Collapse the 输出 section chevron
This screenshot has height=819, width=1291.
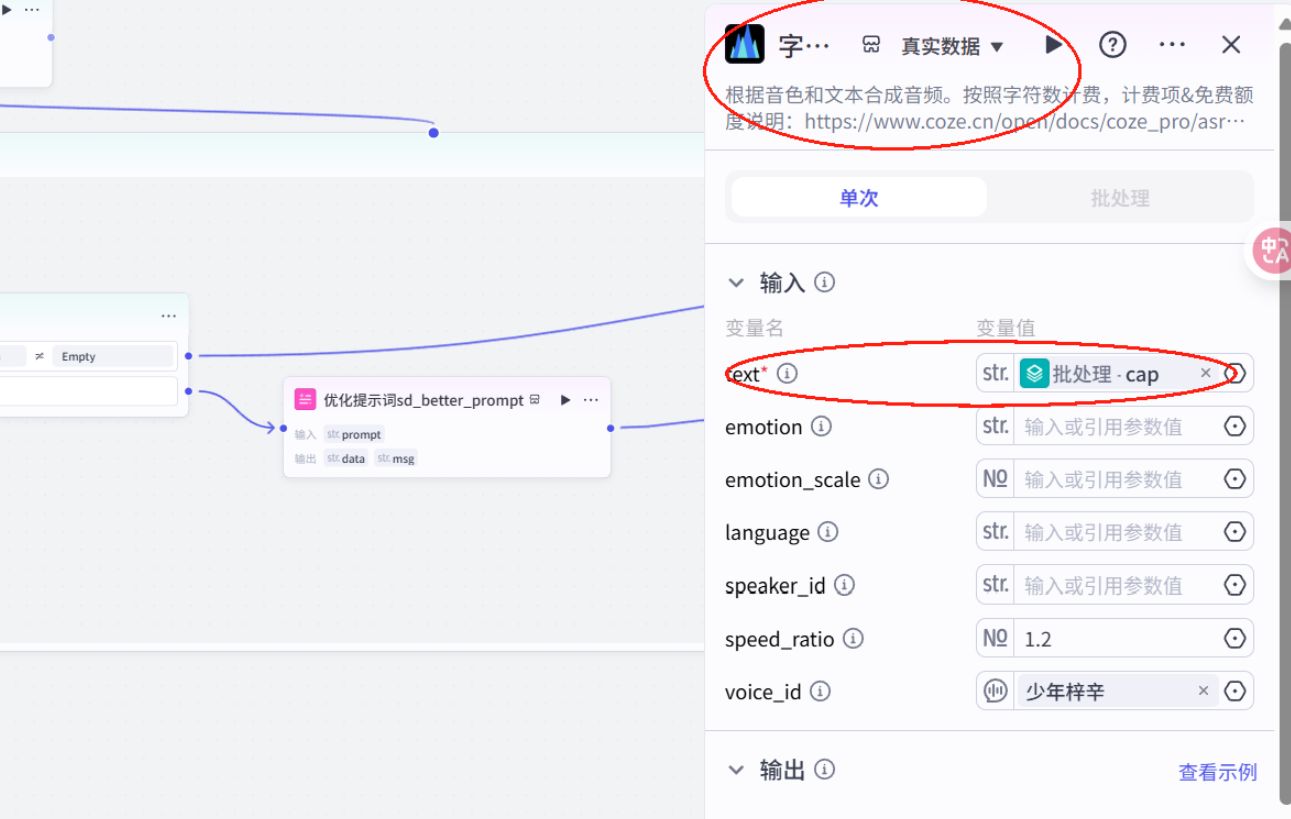[737, 769]
